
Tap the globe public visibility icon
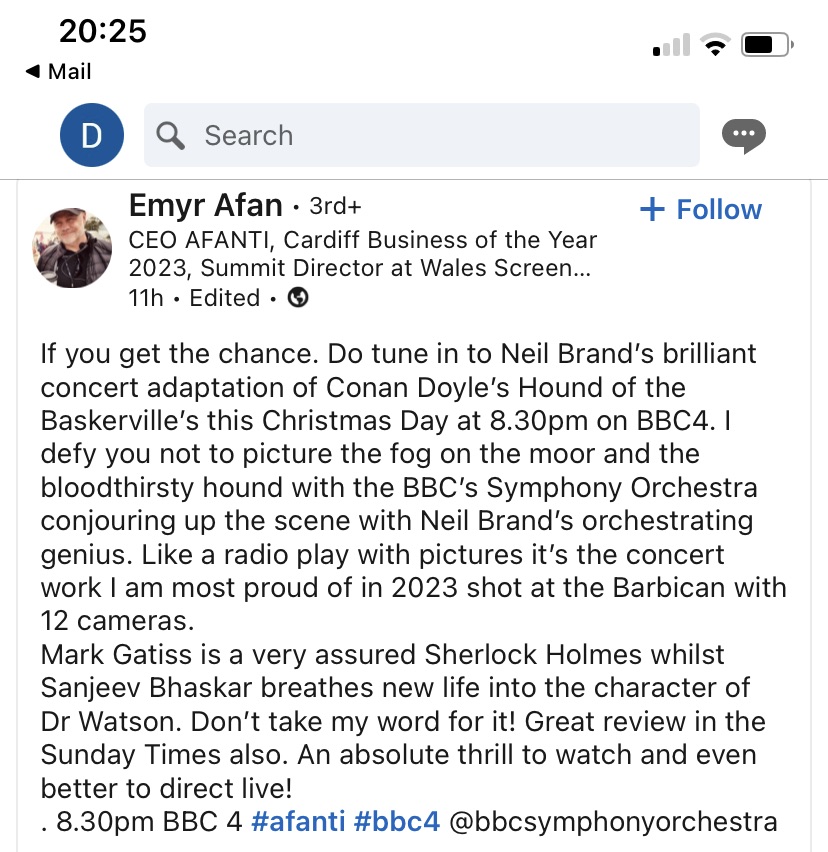tap(297, 297)
